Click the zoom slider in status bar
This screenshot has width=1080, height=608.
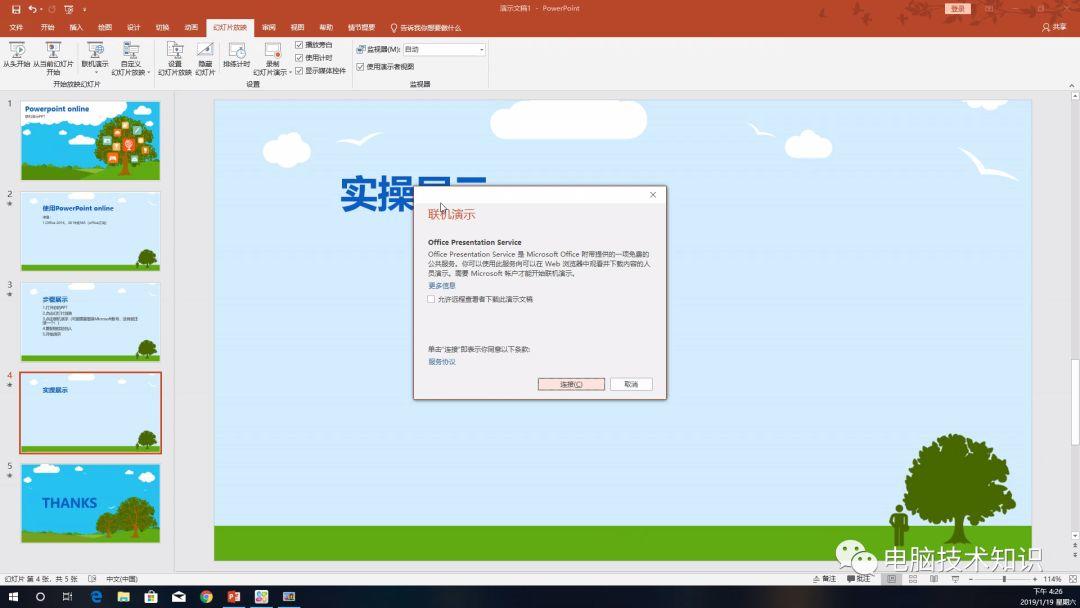point(1003,579)
